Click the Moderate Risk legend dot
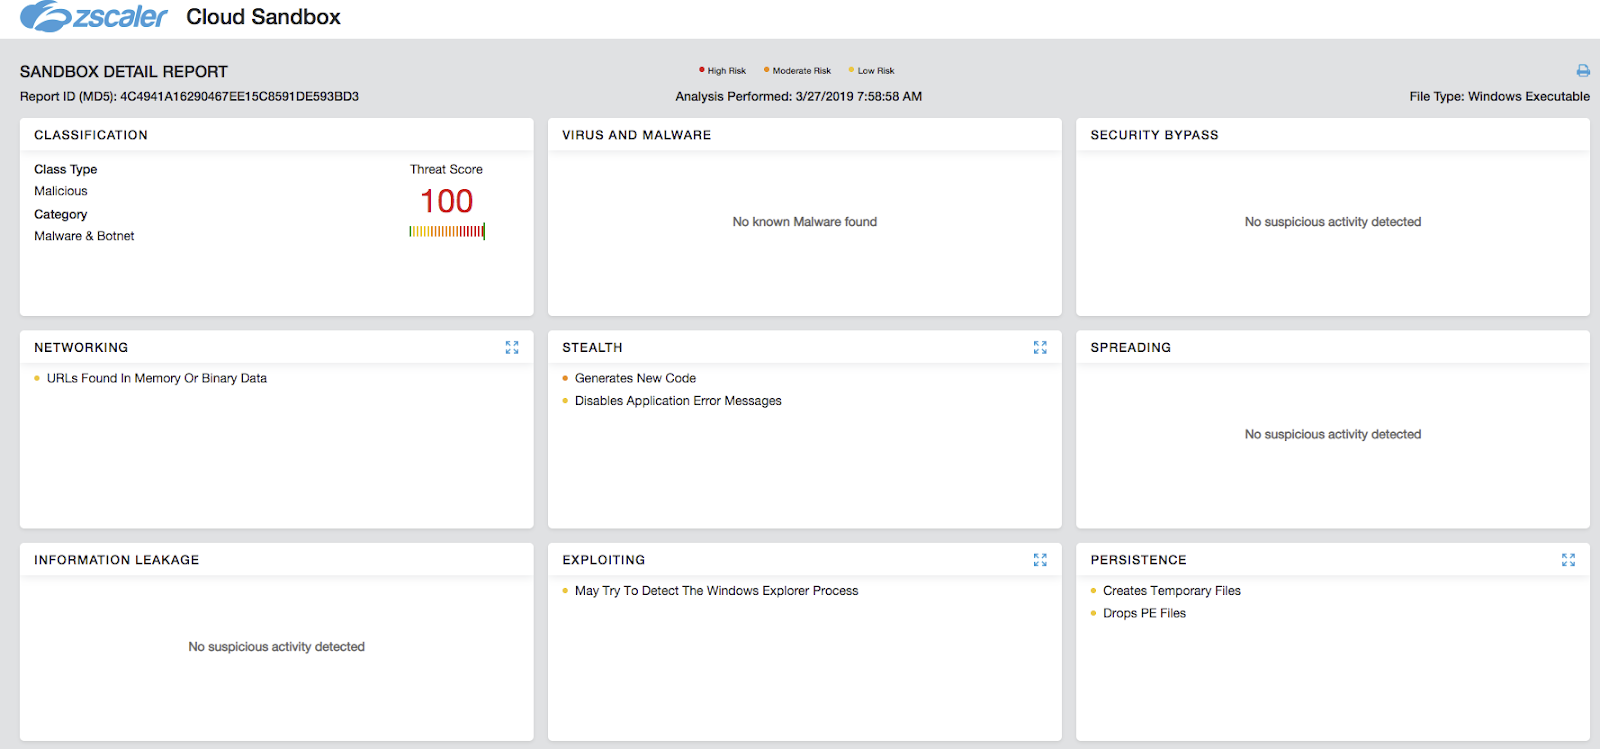 pyautogui.click(x=767, y=70)
